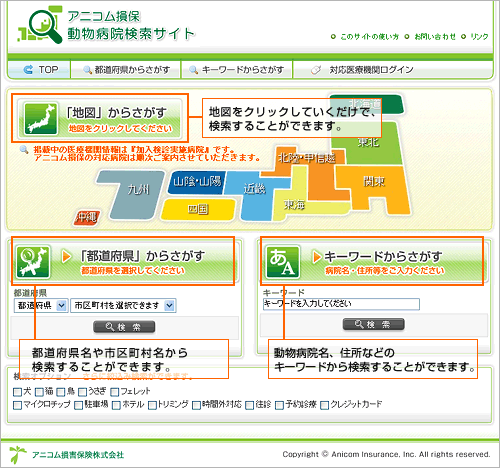Click the green Japan map icon
Image resolution: width=500 pixels, height=468 pixels.
pyautogui.click(x=41, y=118)
